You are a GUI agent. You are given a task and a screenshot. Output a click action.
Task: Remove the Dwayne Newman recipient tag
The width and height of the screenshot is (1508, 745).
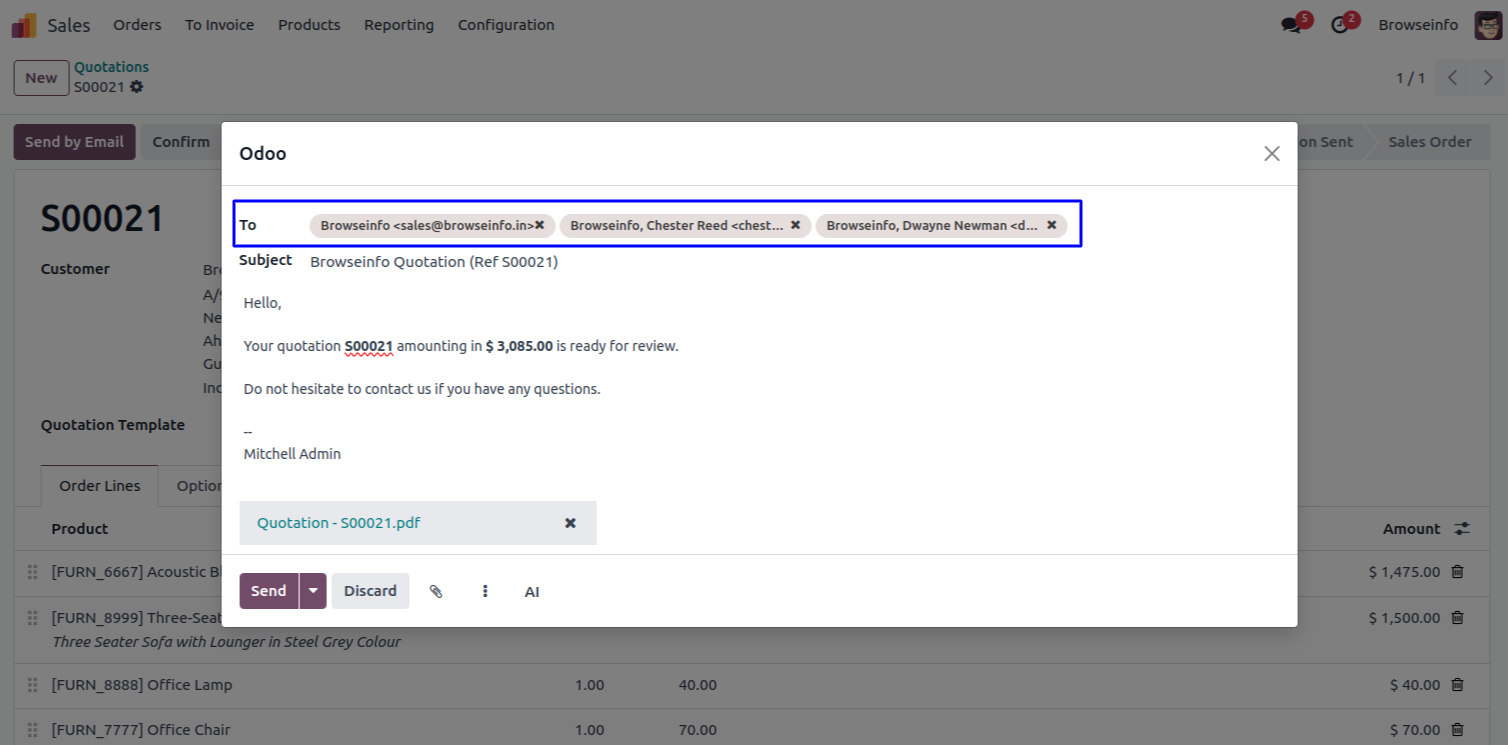point(1051,225)
